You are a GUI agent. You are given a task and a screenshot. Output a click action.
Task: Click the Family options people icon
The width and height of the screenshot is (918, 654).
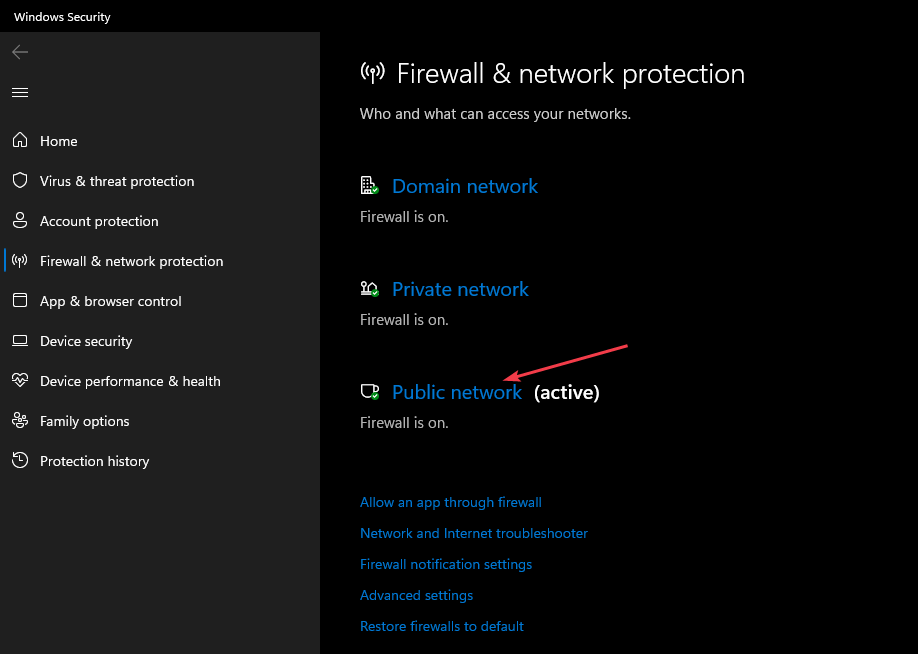(20, 421)
